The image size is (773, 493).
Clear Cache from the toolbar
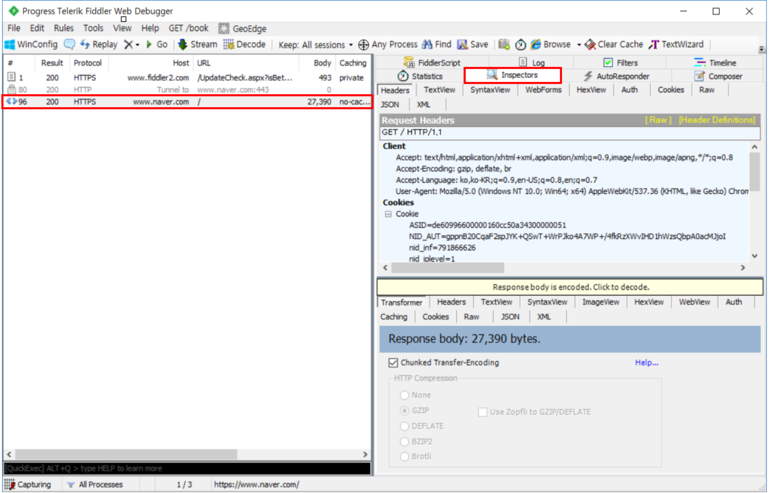coord(614,44)
